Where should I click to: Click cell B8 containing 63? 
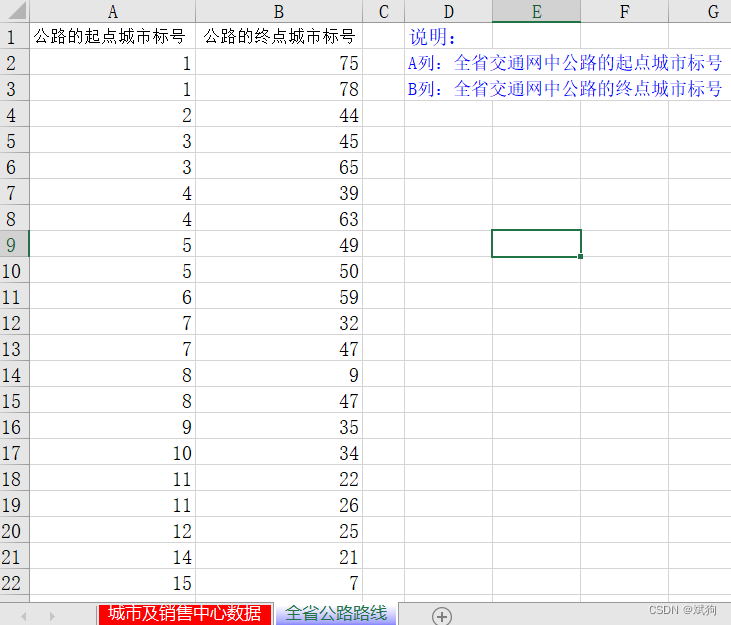point(279,218)
